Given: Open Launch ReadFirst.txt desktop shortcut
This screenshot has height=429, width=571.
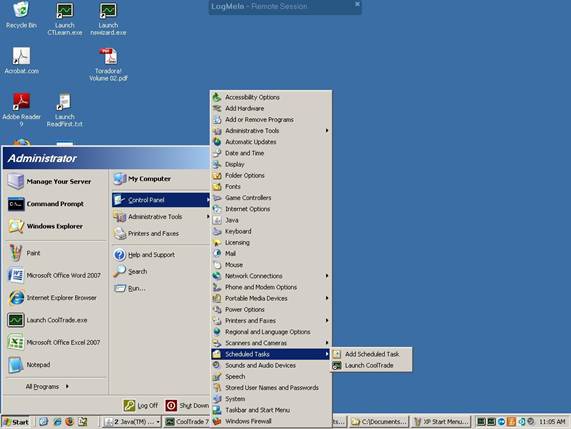Looking at the screenshot, I should tap(64, 110).
